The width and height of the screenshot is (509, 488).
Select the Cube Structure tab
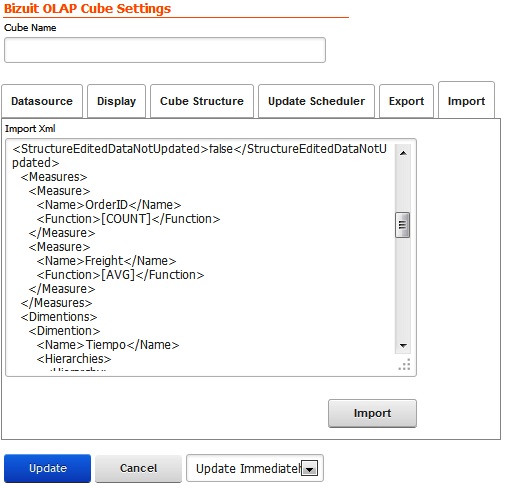coord(202,101)
